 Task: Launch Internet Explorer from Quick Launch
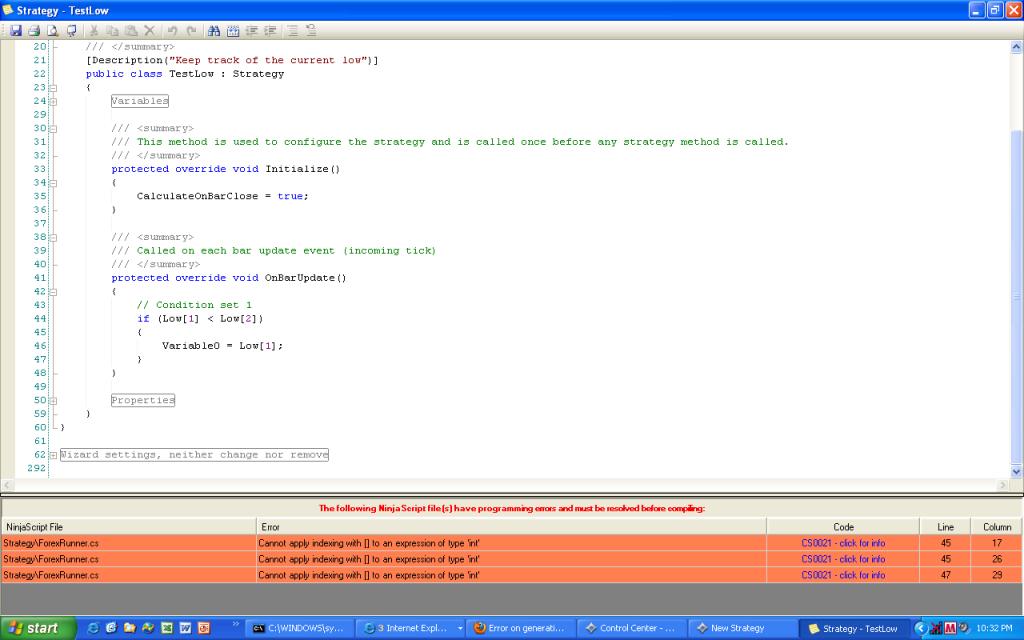point(93,628)
